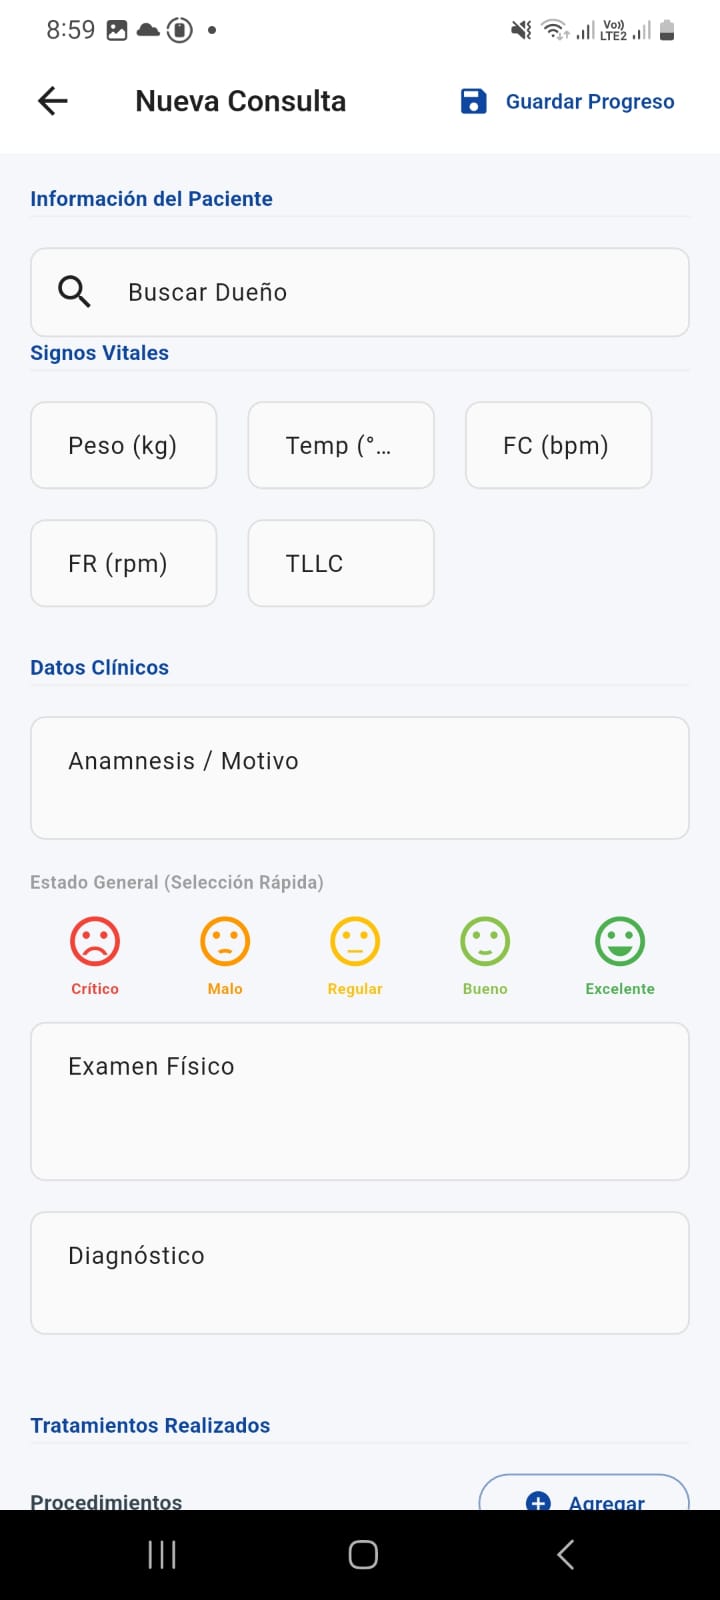Tap the TLLC input box
The width and height of the screenshot is (720, 1600).
pyautogui.click(x=341, y=564)
